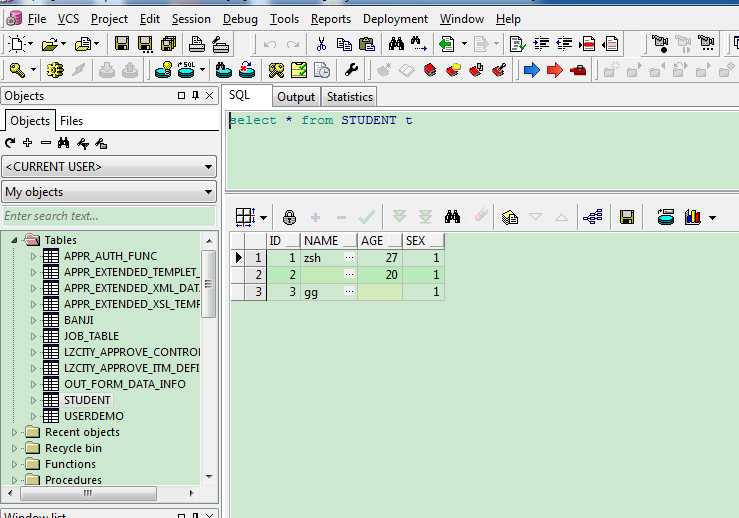Open the Tools menu
The width and height of the screenshot is (739, 518).
(284, 19)
